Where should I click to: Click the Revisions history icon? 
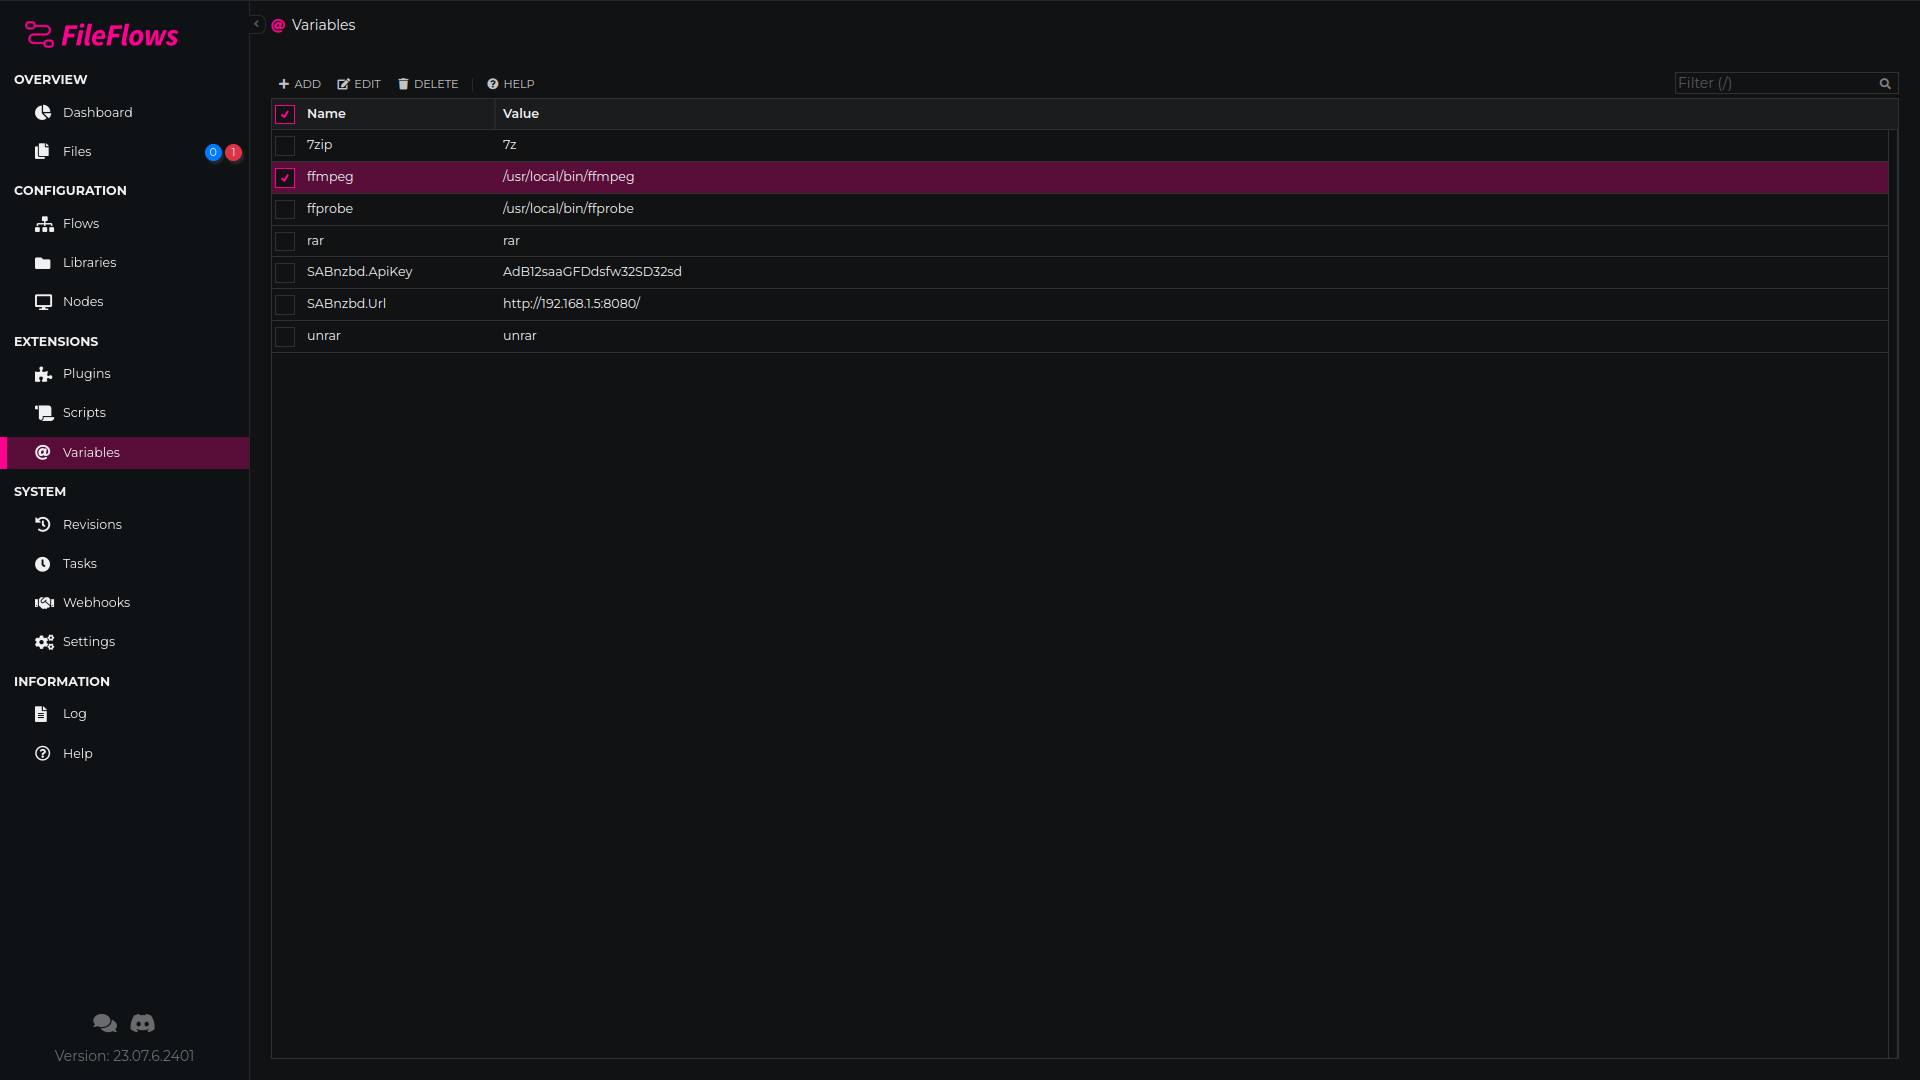43,525
